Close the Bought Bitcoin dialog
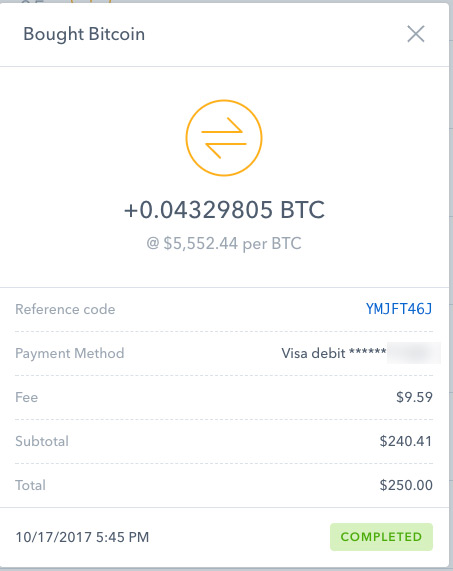 coord(415,34)
